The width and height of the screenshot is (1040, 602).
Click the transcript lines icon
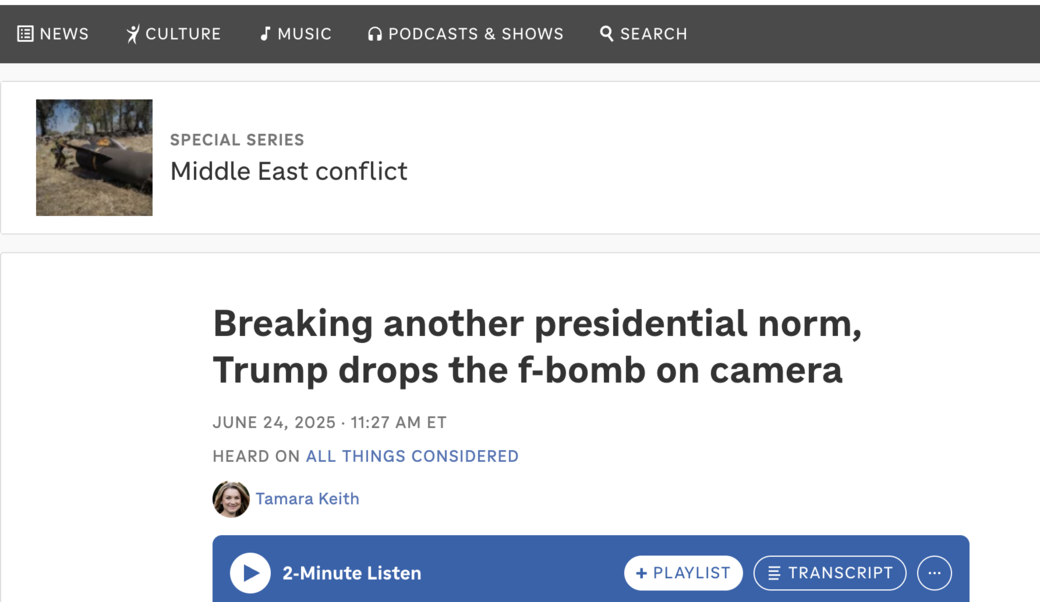(773, 573)
